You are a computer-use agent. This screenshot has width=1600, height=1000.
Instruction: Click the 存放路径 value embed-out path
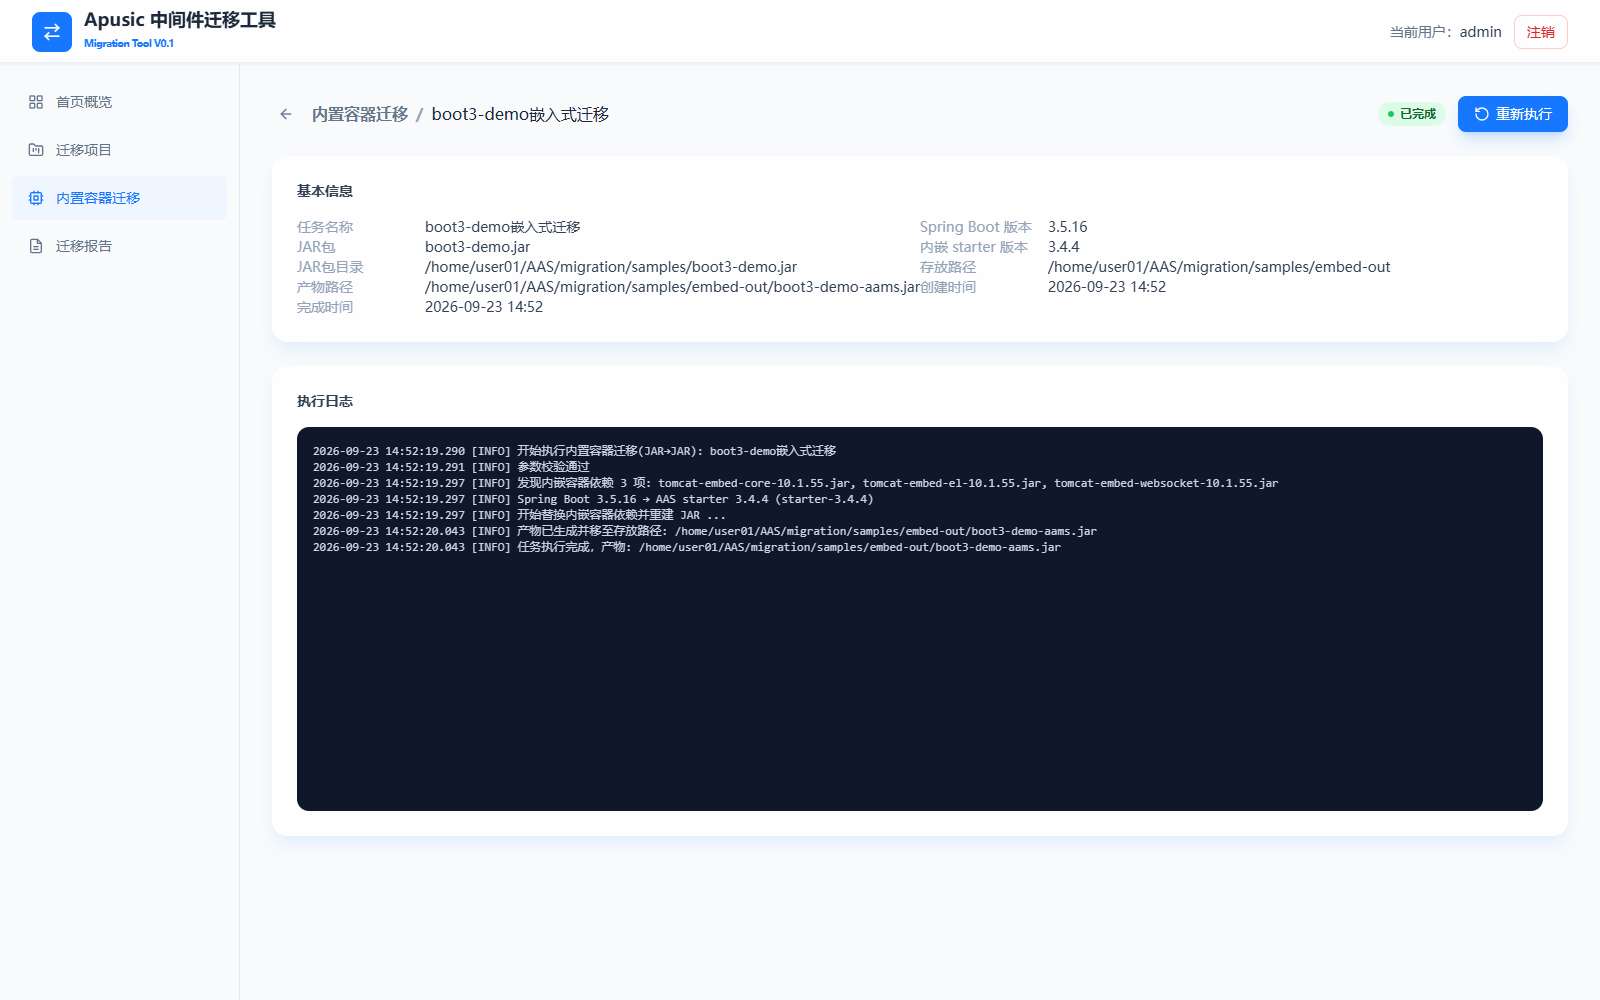pyautogui.click(x=1219, y=267)
